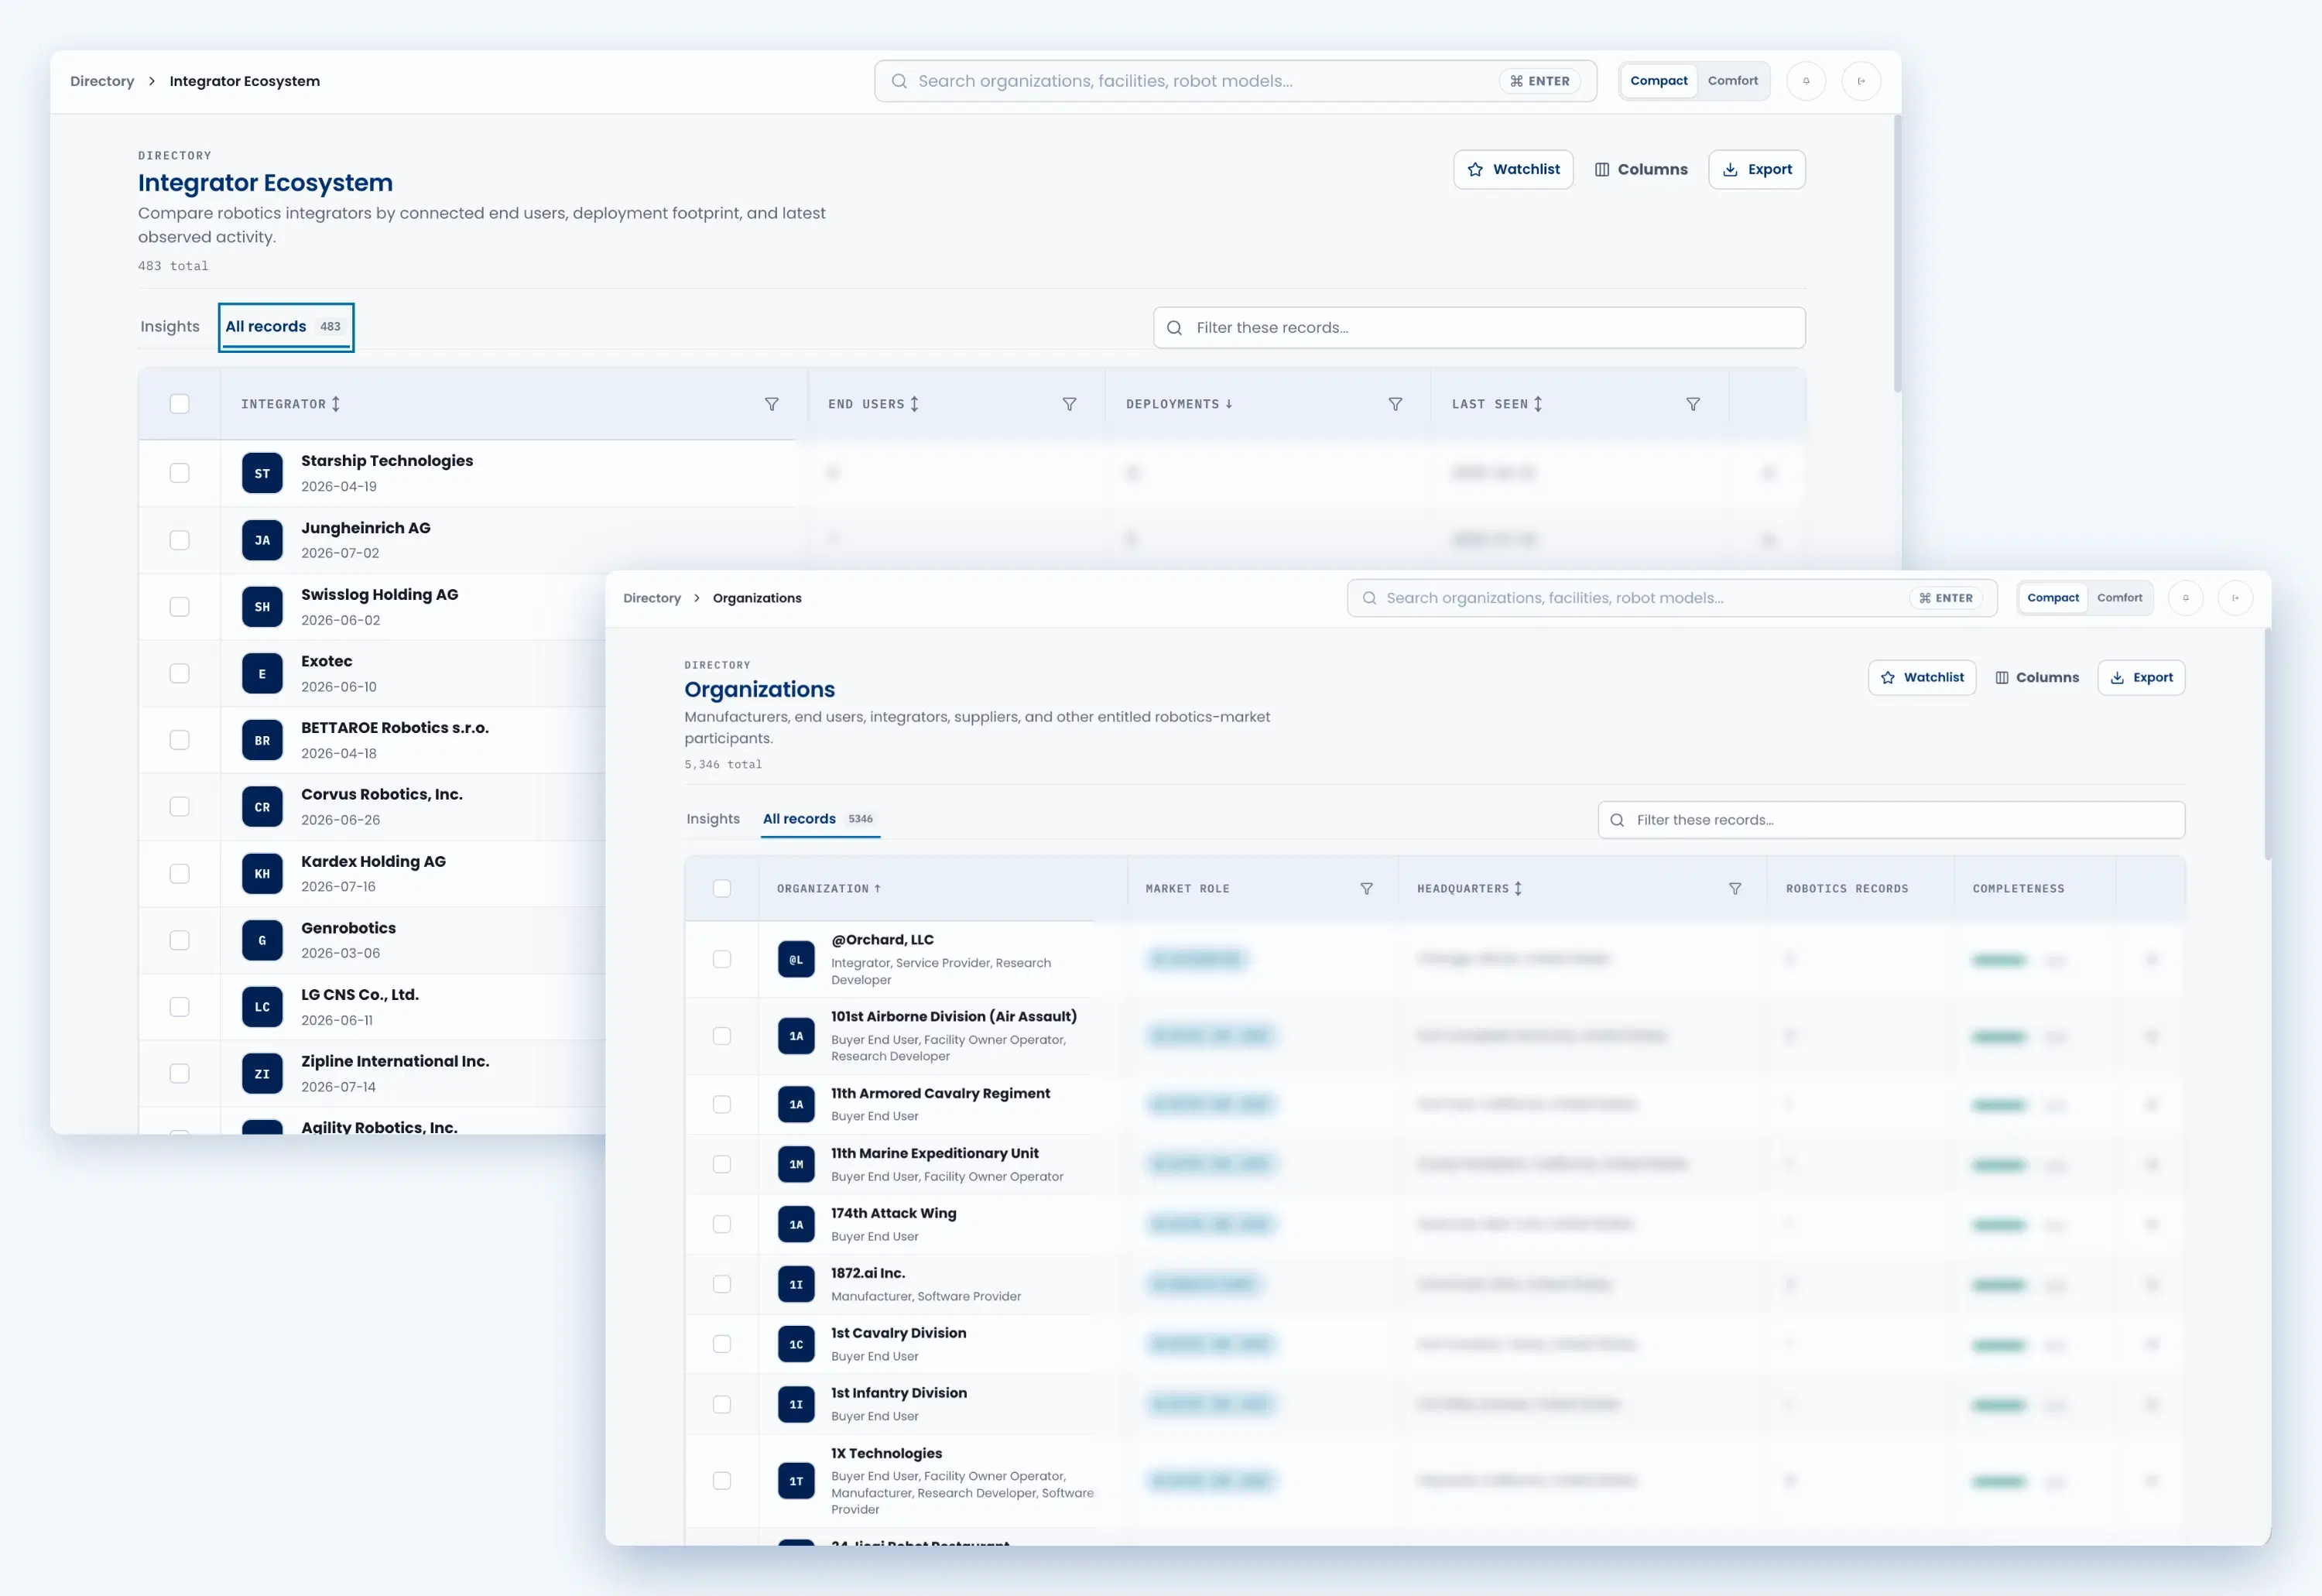Check the @Orchard, LLC row checkbox
2322x1596 pixels.
click(722, 959)
